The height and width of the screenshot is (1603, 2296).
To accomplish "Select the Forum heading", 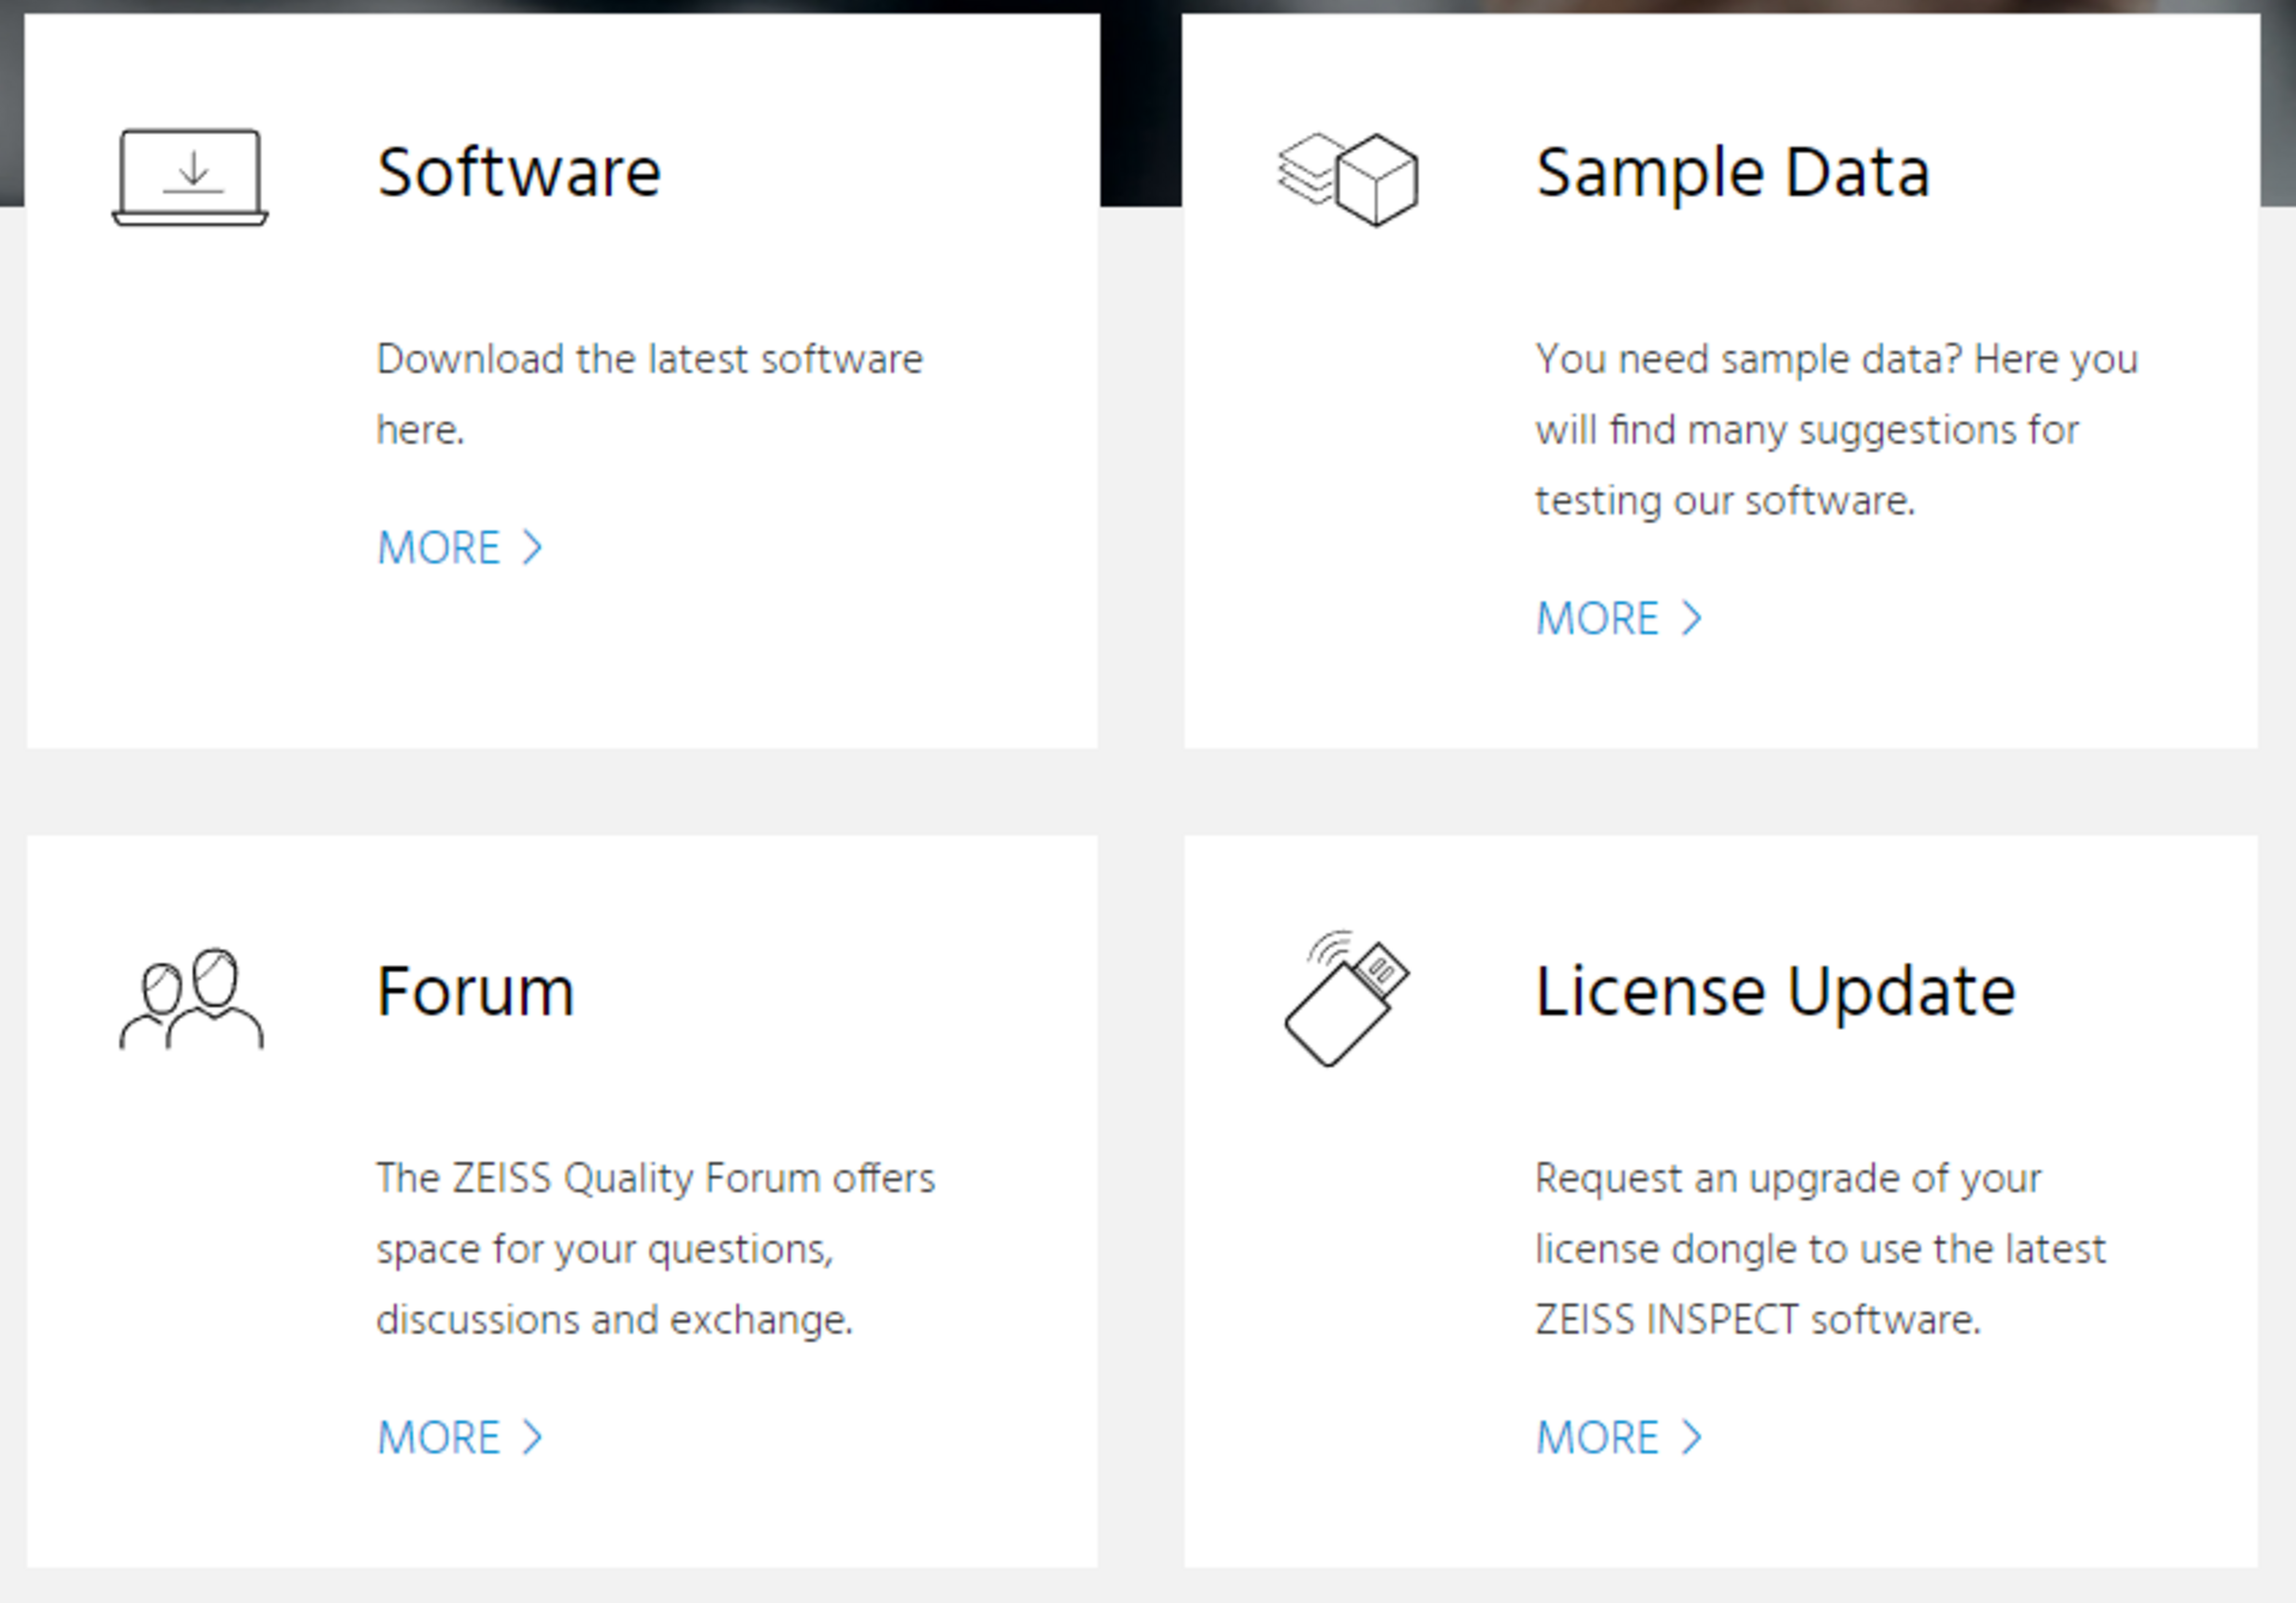I will click(475, 991).
